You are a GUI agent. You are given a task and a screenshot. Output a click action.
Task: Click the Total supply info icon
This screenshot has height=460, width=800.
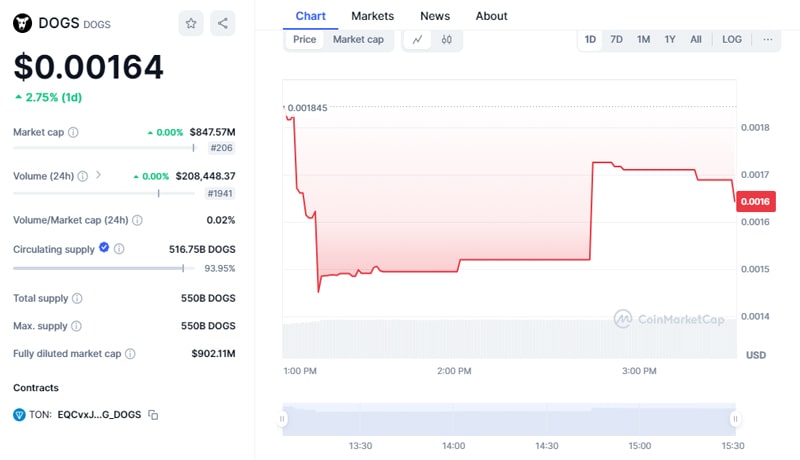pos(77,298)
